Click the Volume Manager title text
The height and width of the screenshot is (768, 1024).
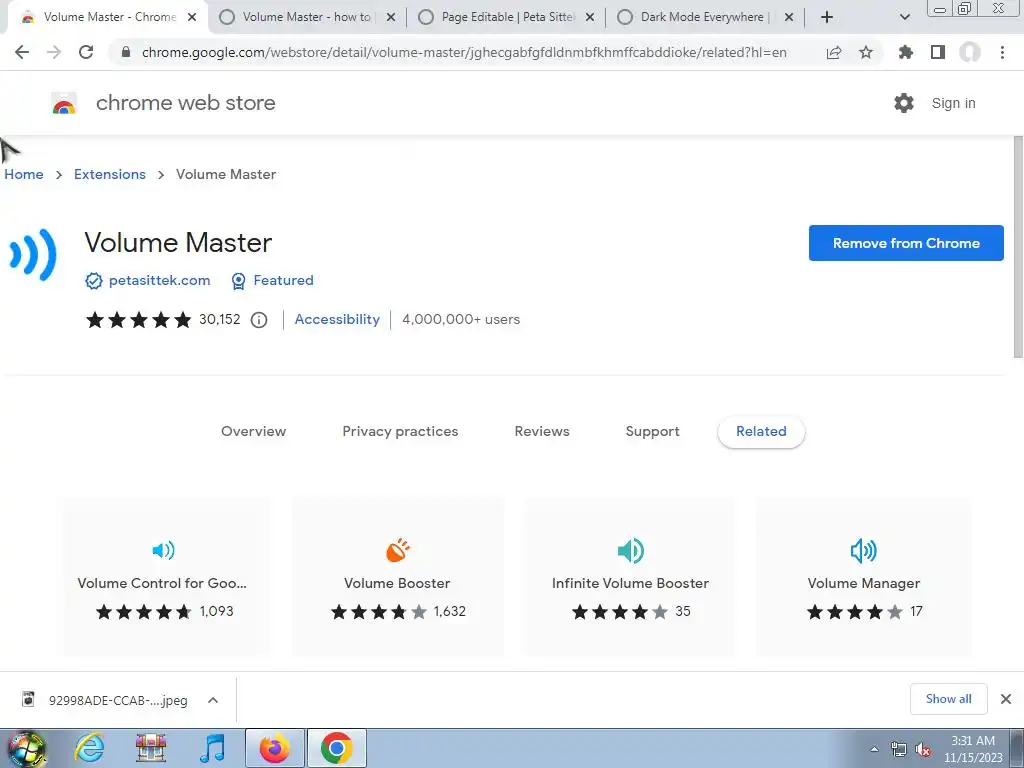point(863,583)
